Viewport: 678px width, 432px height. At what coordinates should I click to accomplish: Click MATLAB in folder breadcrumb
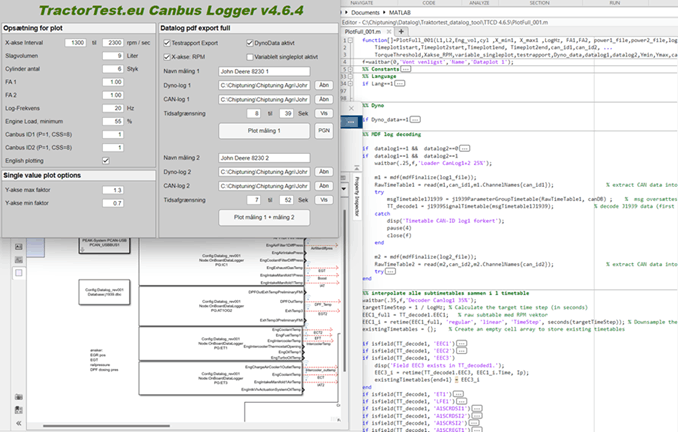400,13
